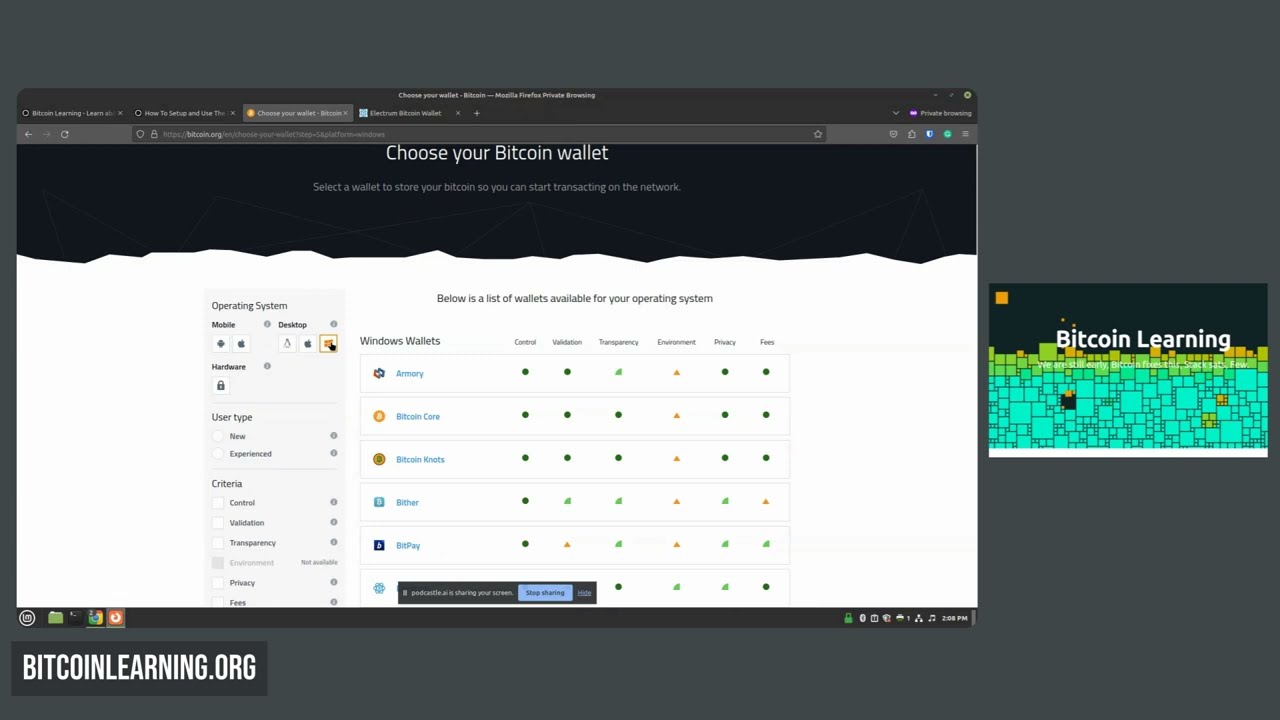Click the URL address bar
This screenshot has width=1280, height=720.
[480, 134]
